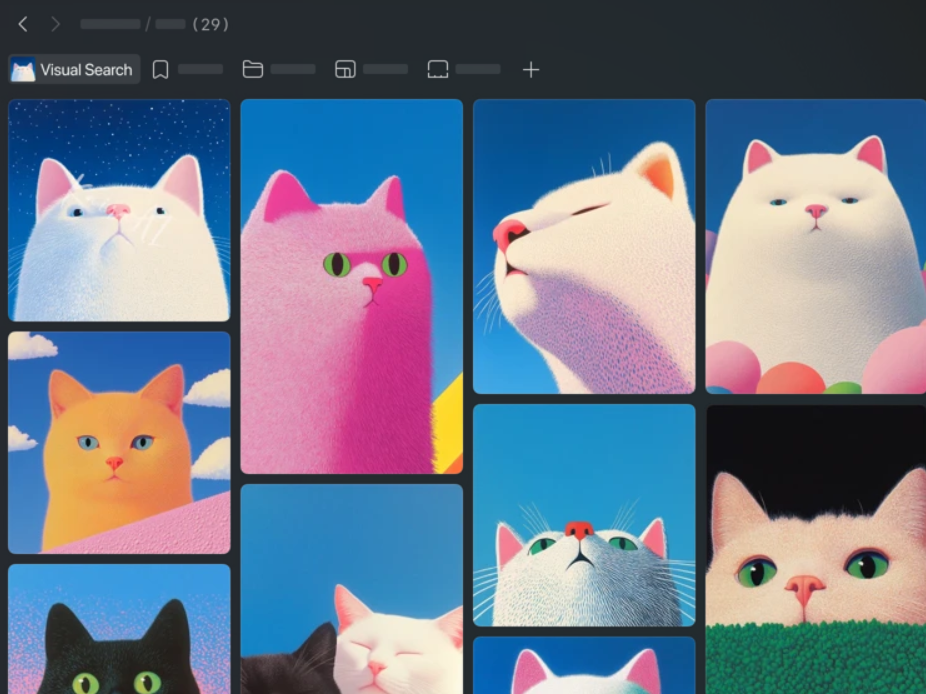Click the (29) item count label
The image size is (926, 694).
[211, 24]
